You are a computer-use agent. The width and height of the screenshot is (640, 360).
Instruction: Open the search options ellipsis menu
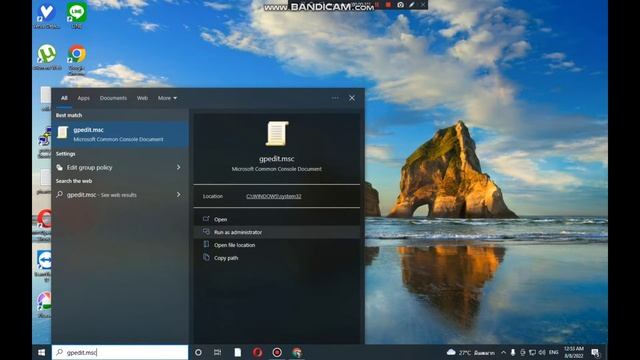[x=335, y=98]
